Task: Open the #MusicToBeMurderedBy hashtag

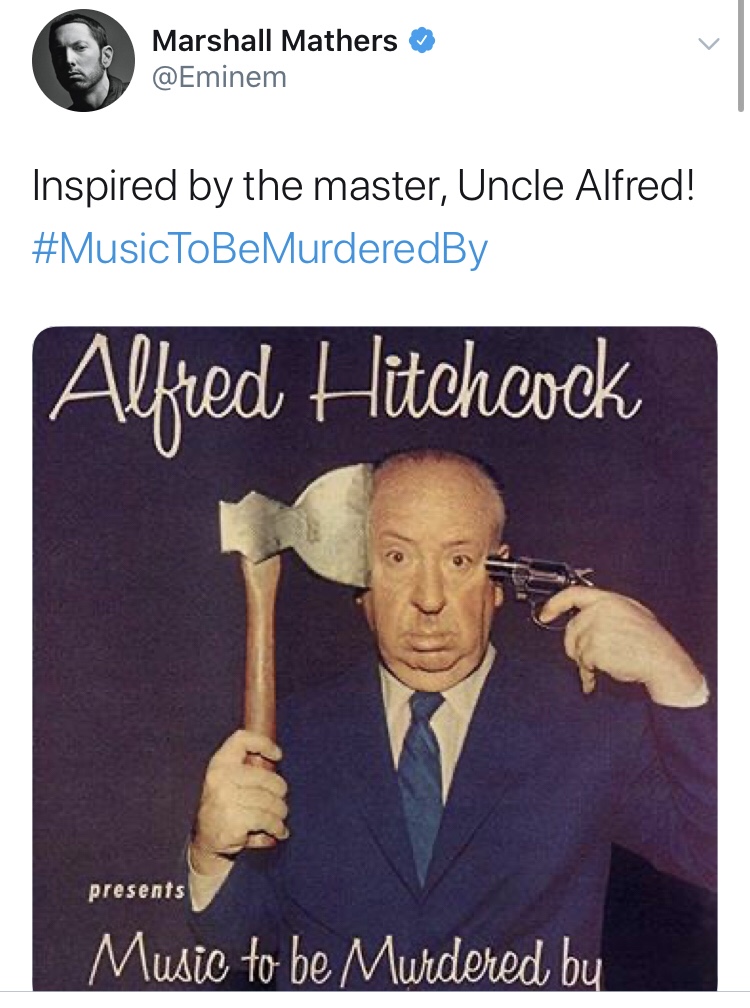Action: [260, 249]
